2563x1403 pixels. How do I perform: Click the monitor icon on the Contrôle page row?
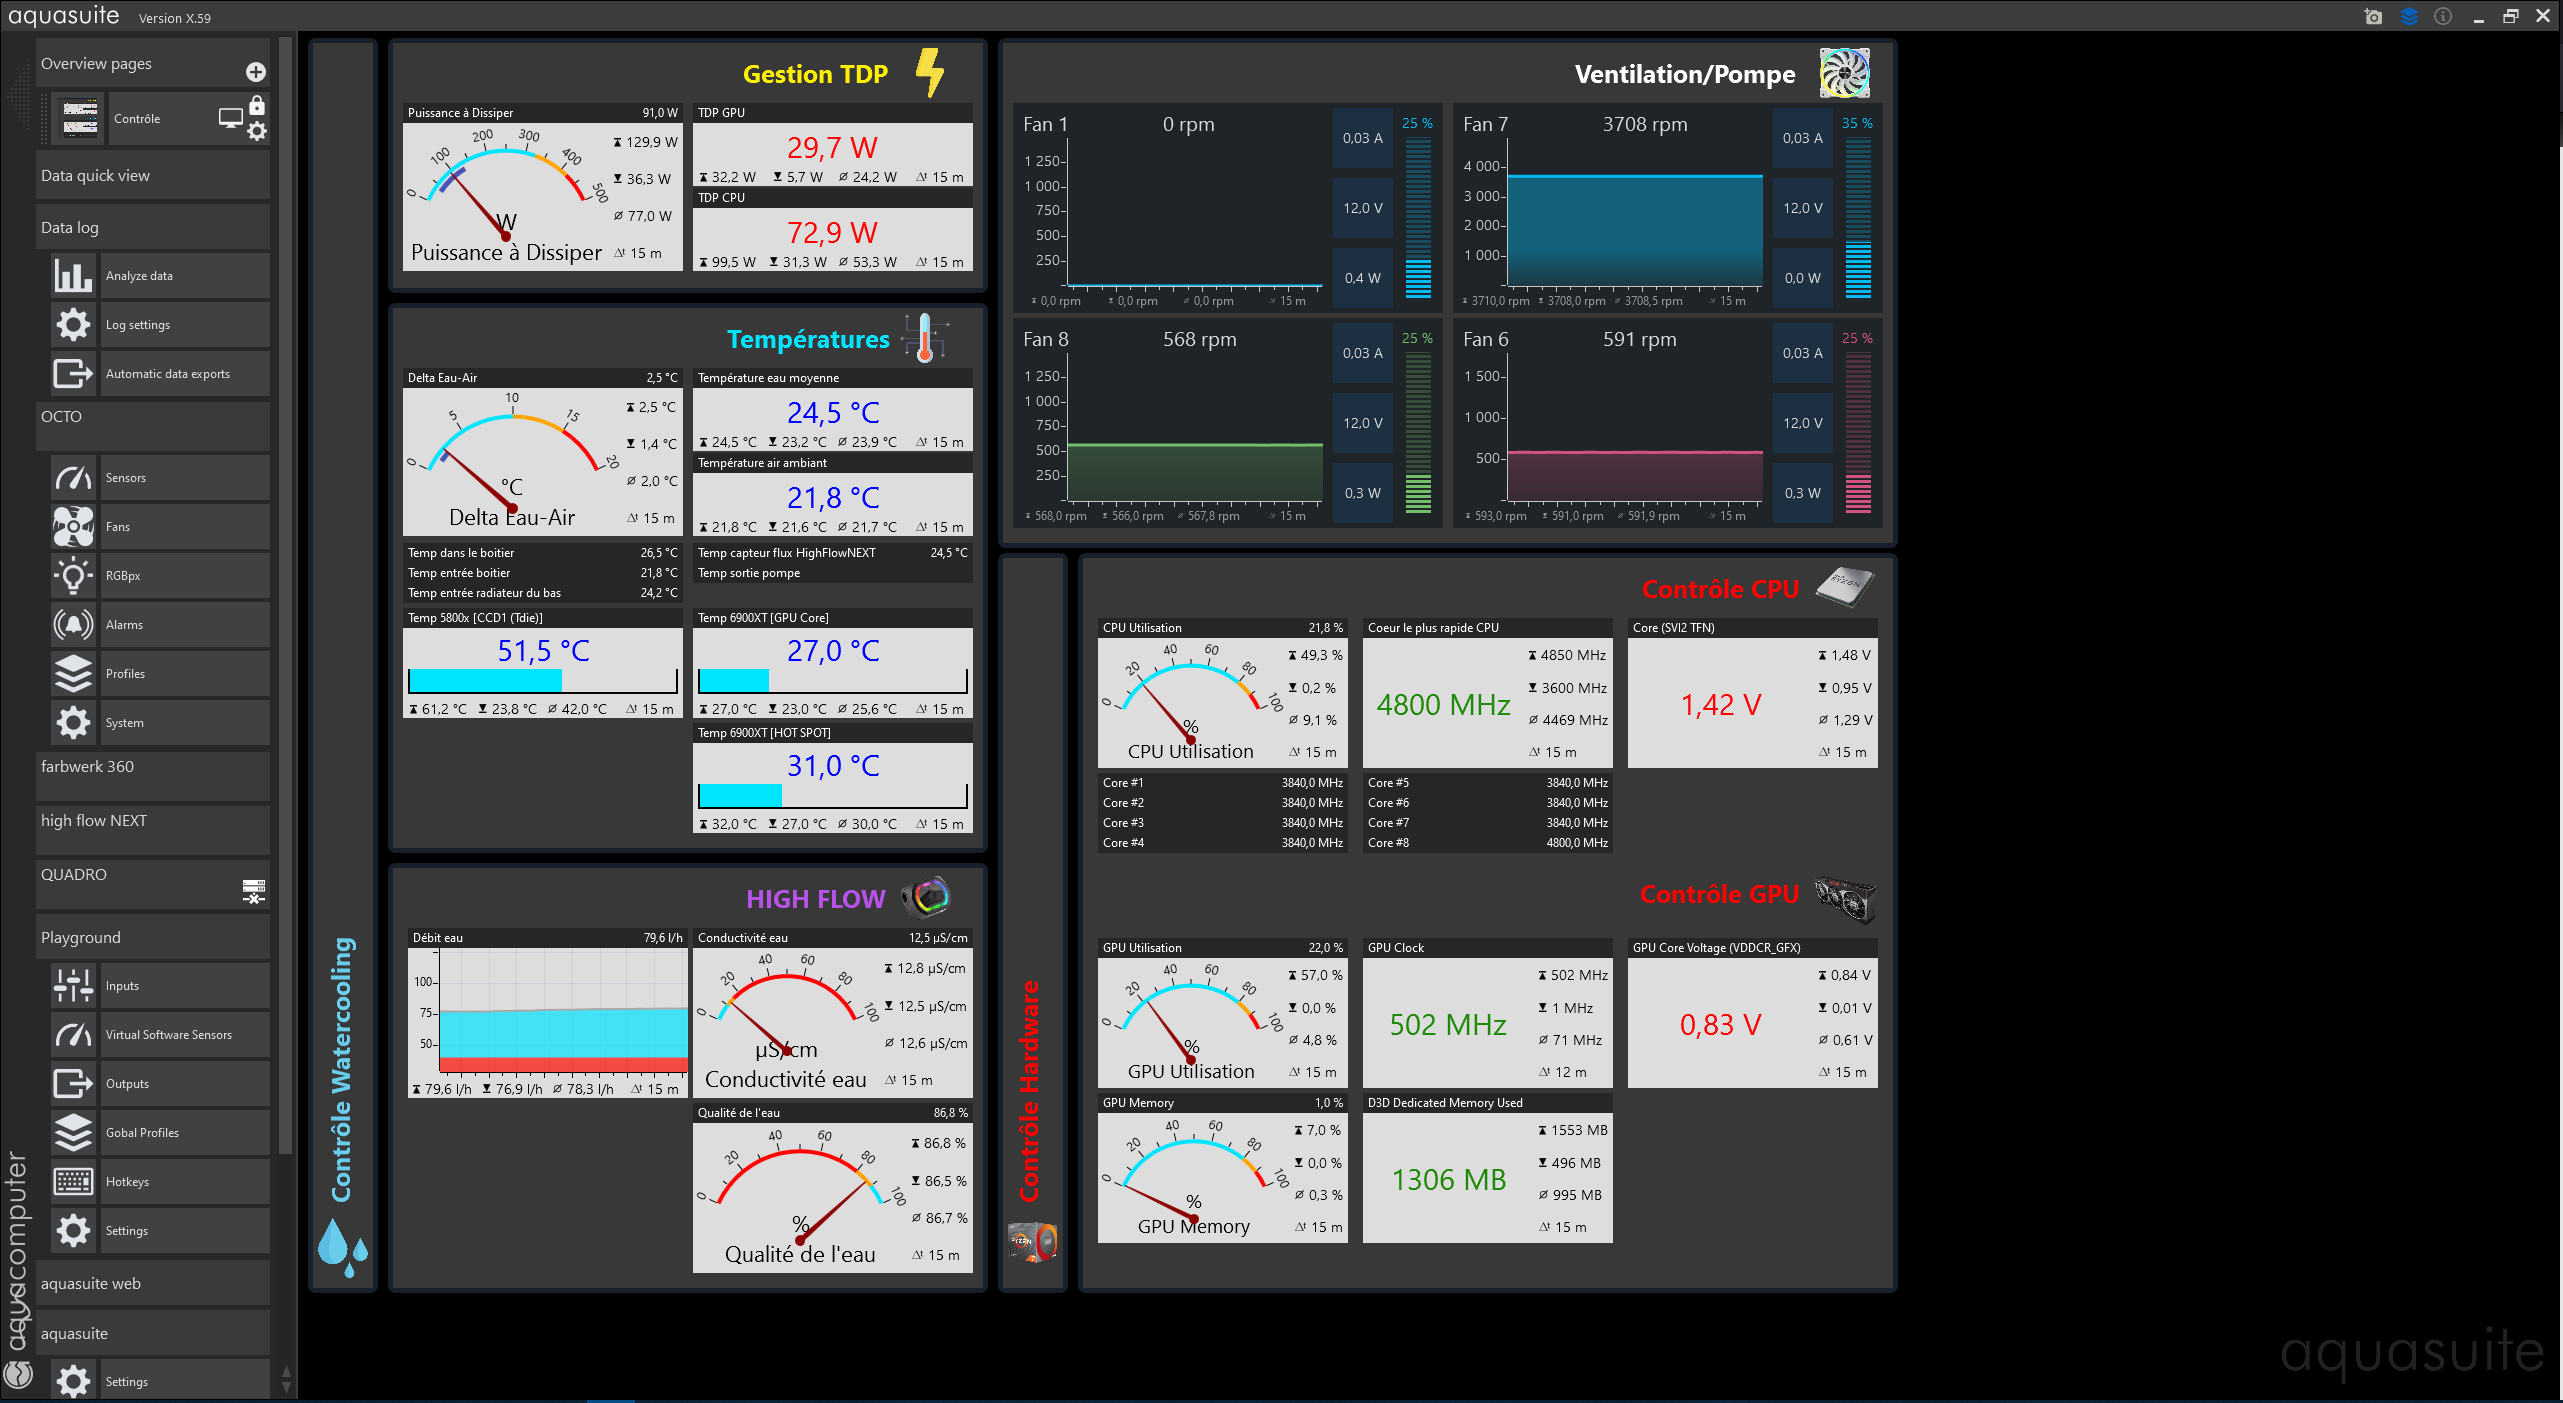coord(230,118)
